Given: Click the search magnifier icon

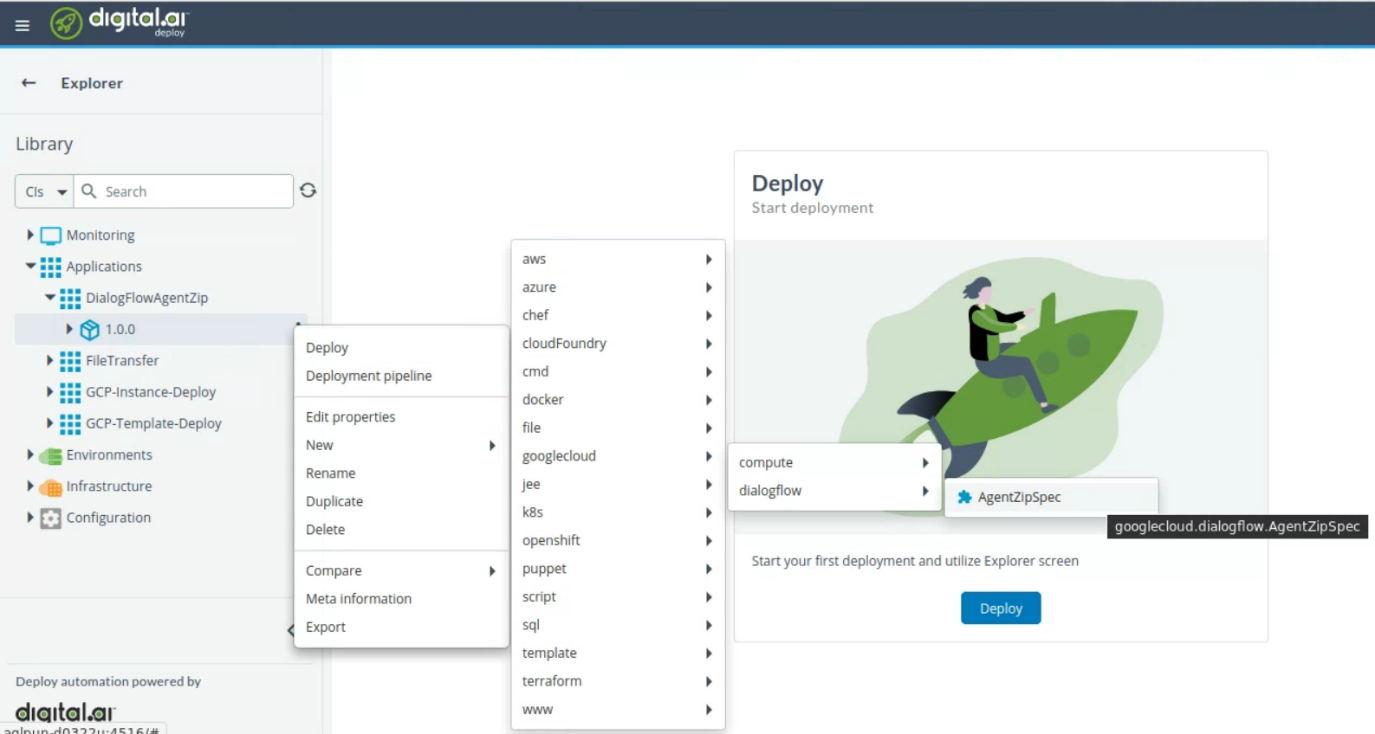Looking at the screenshot, I should tap(89, 191).
